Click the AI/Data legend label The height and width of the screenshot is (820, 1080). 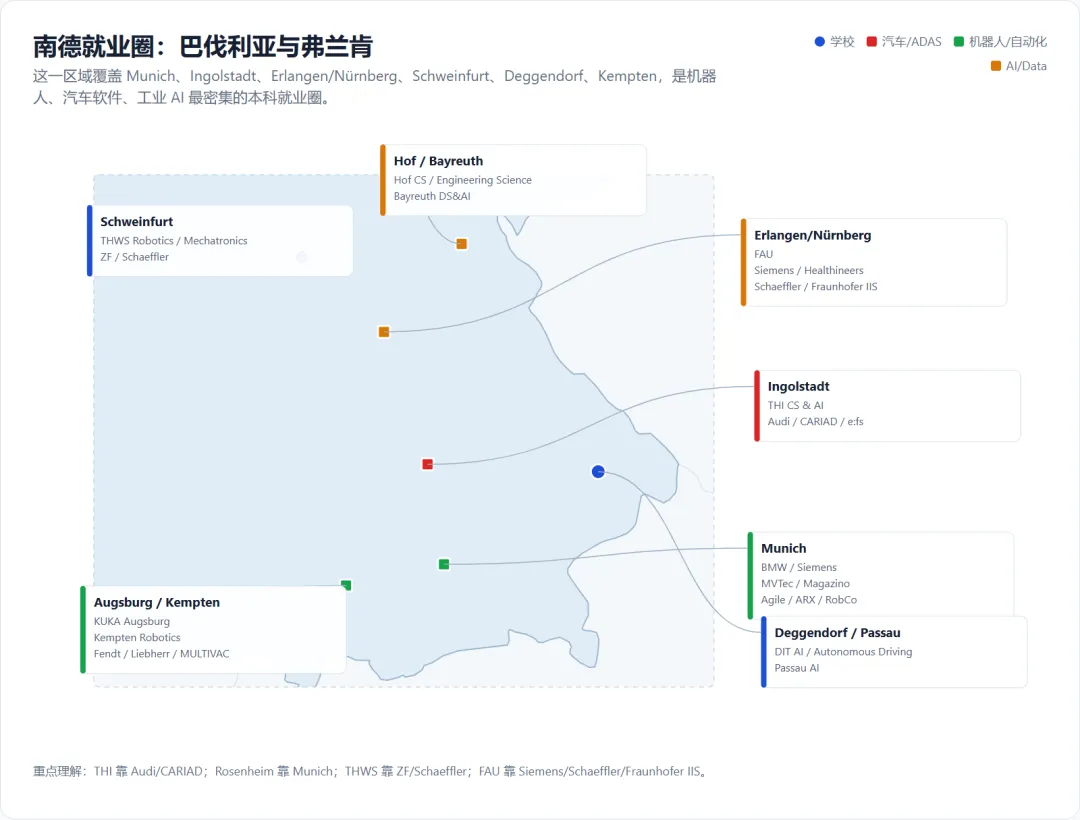1026,66
